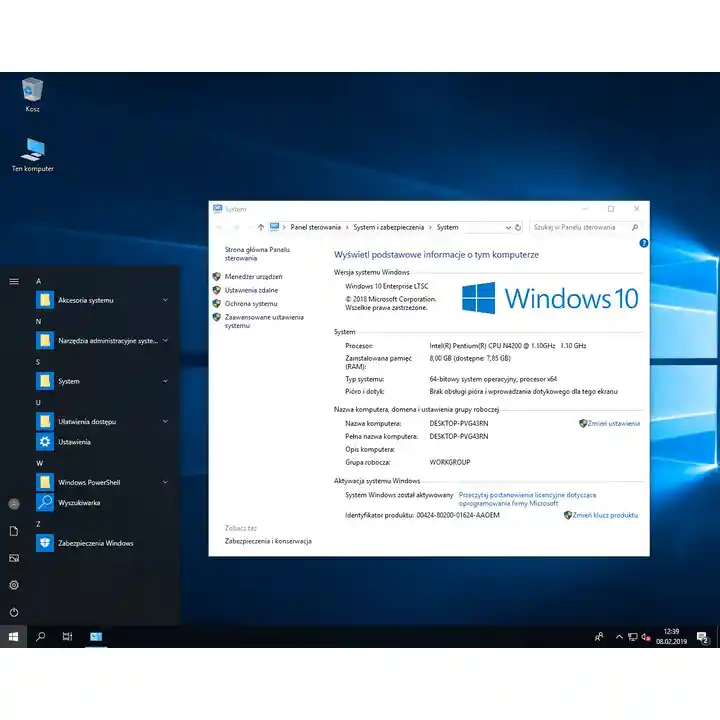Open Windows PowerShell folder in Start menu
This screenshot has height=720, width=720.
(103, 482)
